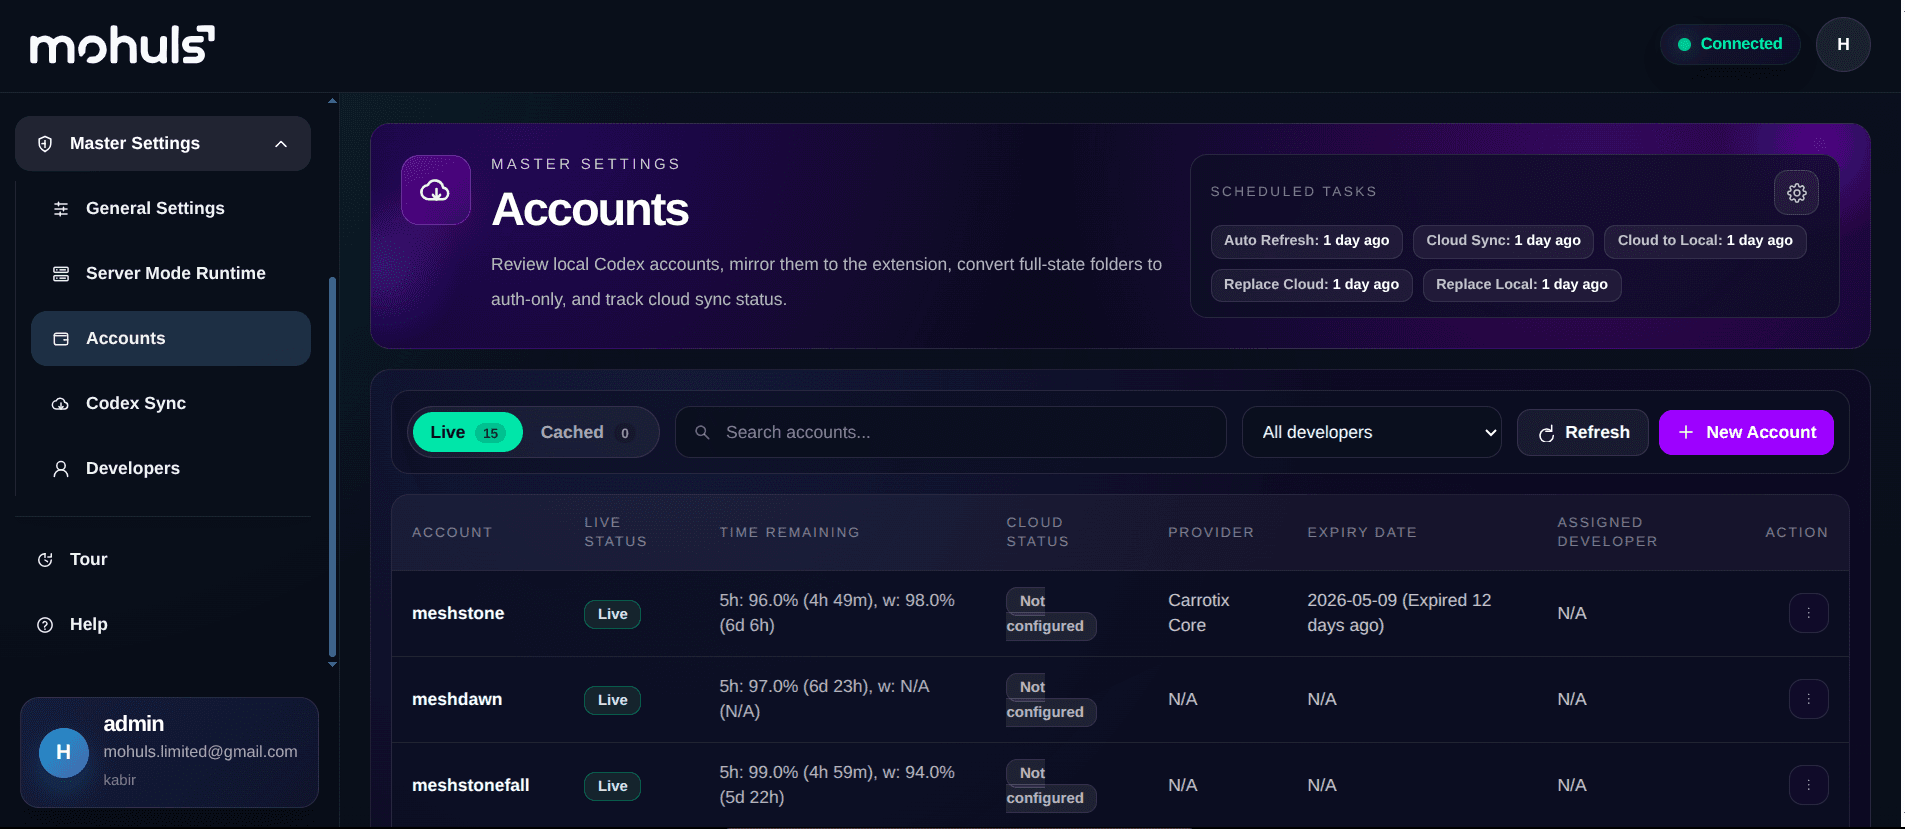This screenshot has width=1905, height=829.
Task: Click the Live badge for meshstone
Action: tap(612, 614)
